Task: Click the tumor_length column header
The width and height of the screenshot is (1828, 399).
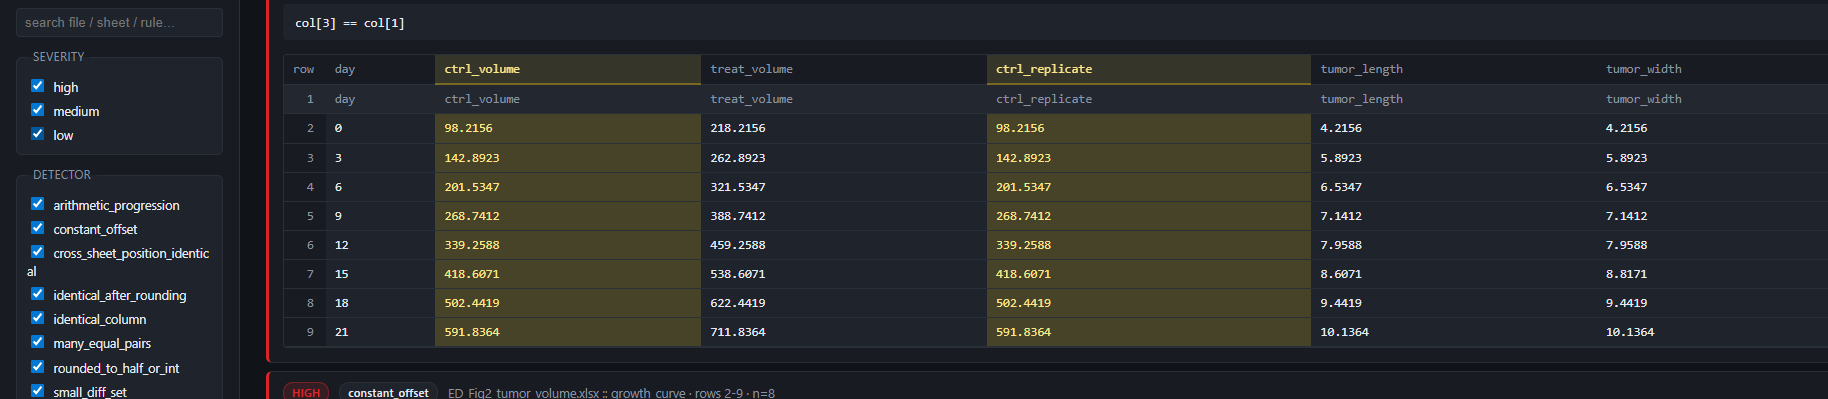Action: click(x=1454, y=69)
